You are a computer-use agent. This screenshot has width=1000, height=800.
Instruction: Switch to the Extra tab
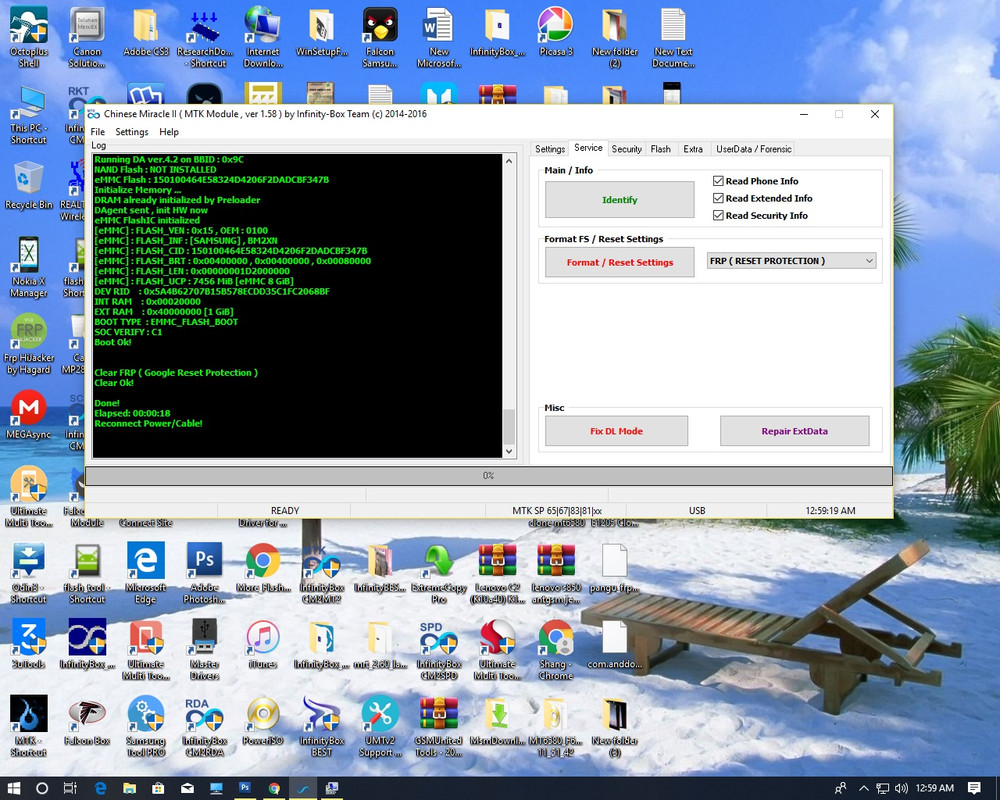click(x=693, y=149)
